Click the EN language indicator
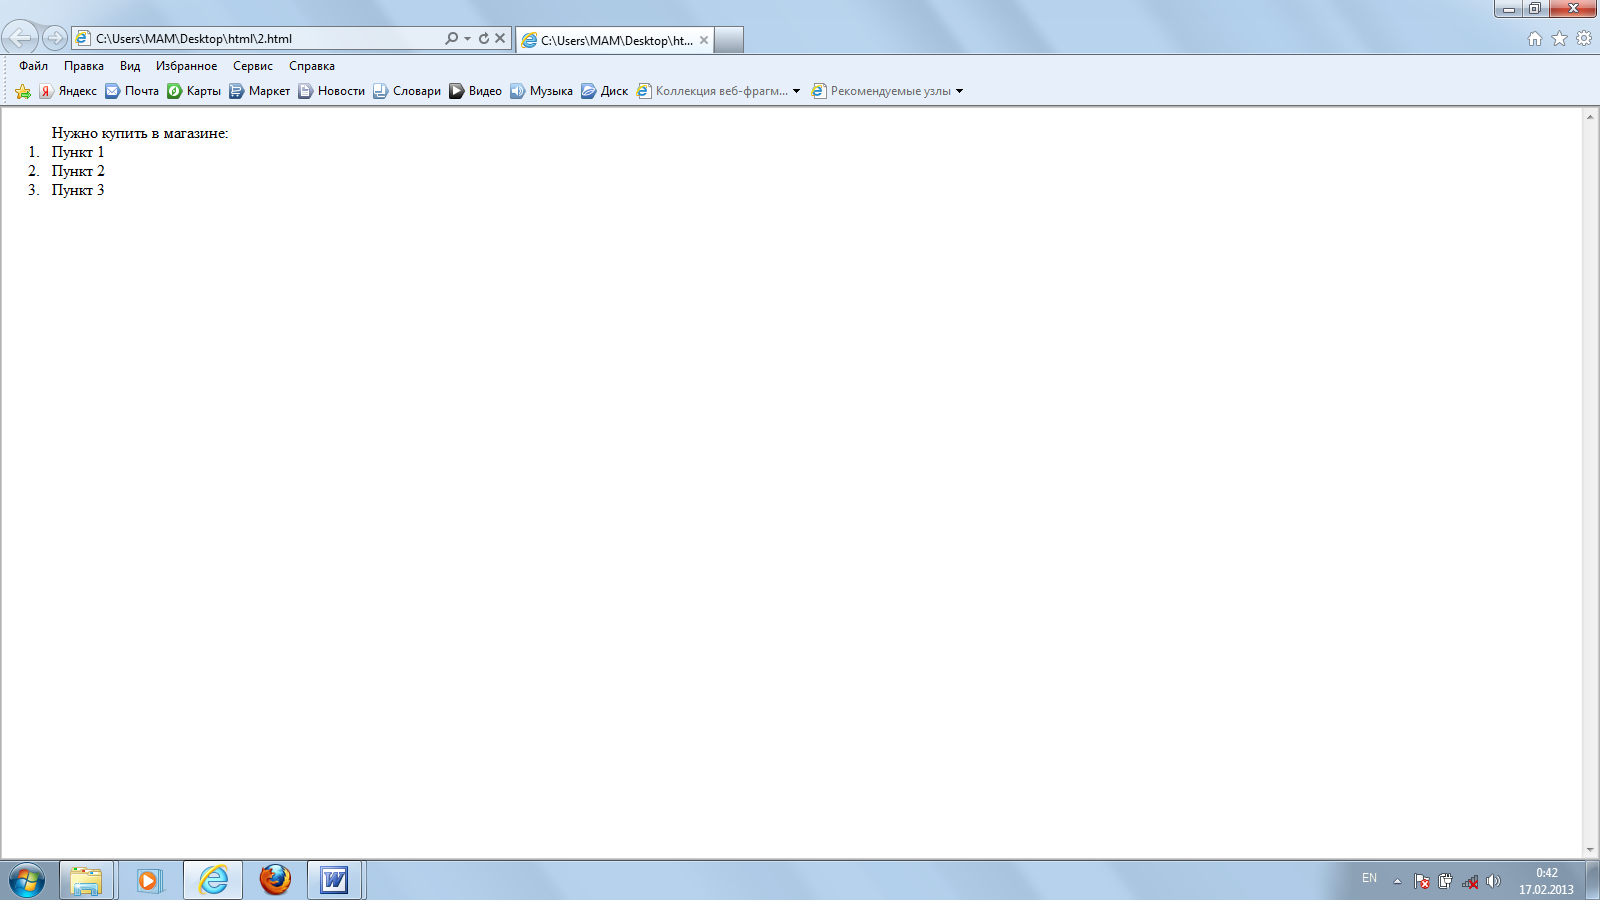 click(1369, 878)
